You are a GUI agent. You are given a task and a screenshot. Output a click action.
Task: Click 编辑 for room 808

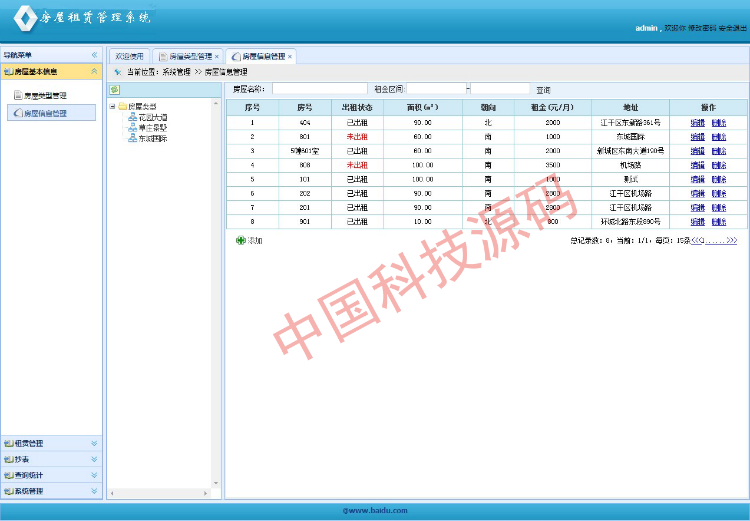pyautogui.click(x=698, y=165)
